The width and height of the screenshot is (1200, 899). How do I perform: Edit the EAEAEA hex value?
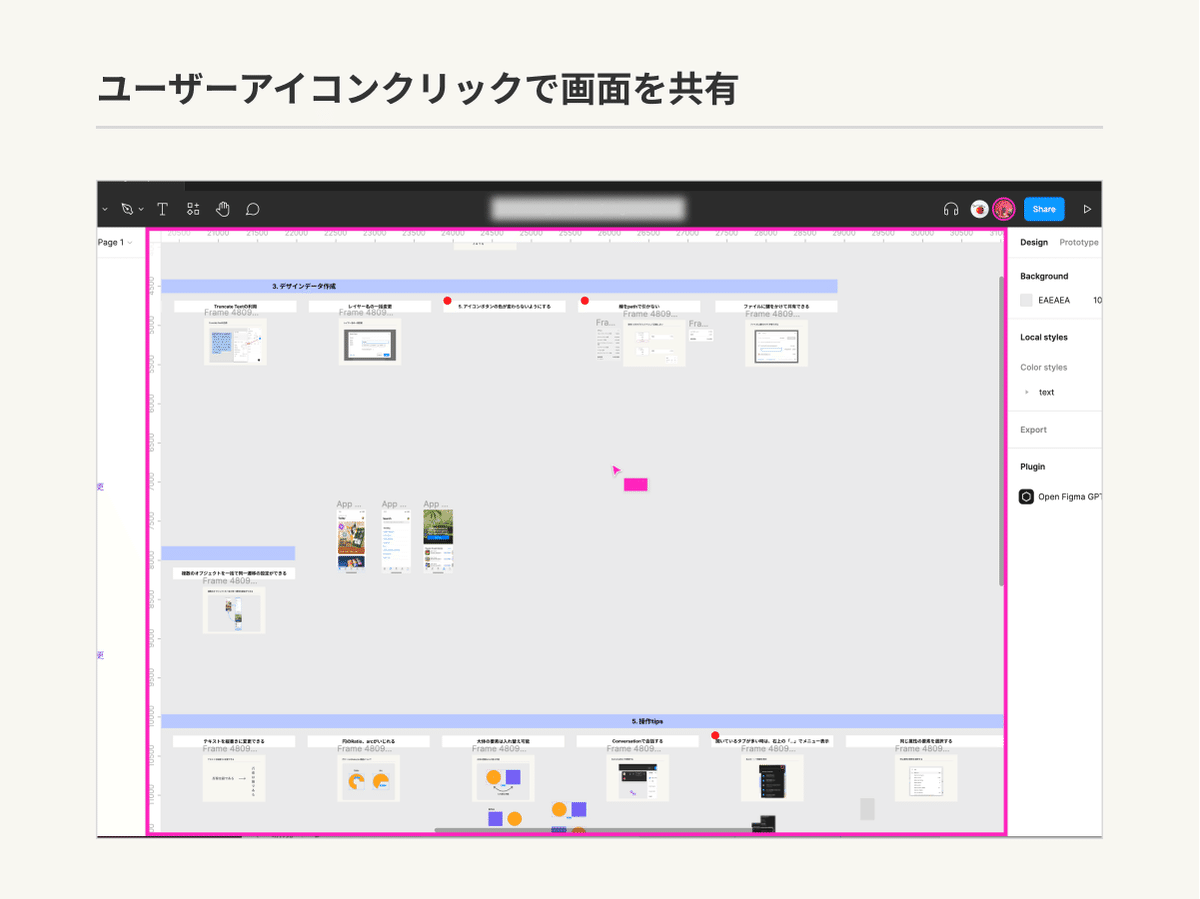tap(1054, 300)
